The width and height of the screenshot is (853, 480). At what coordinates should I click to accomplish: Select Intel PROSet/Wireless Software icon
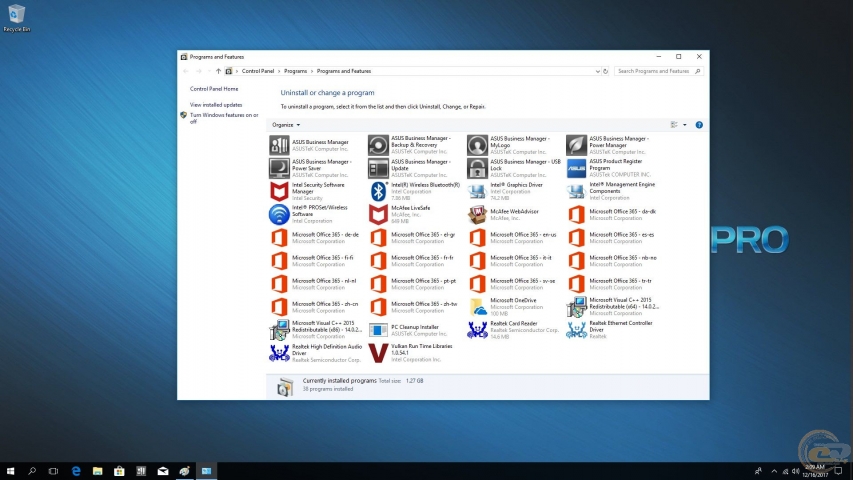point(279,214)
